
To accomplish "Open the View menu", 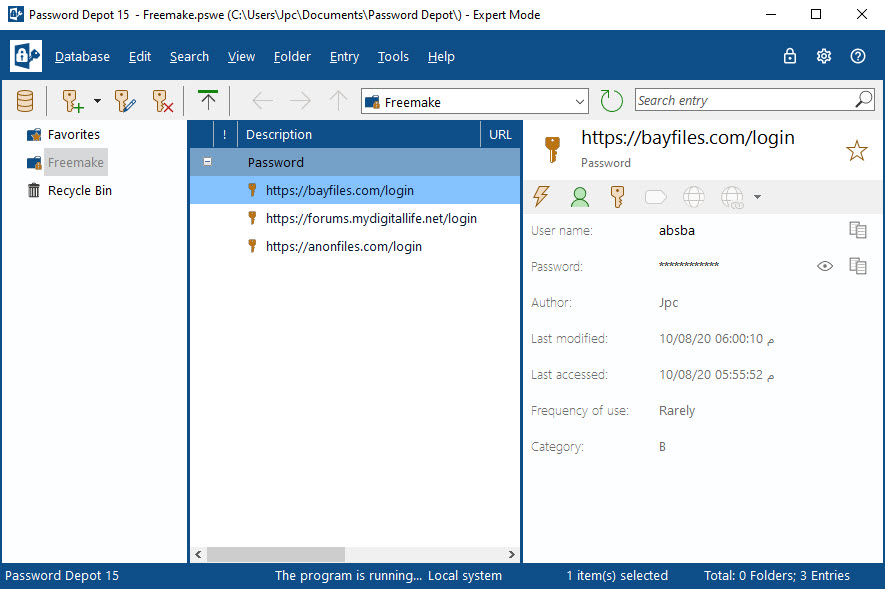I will coord(241,56).
